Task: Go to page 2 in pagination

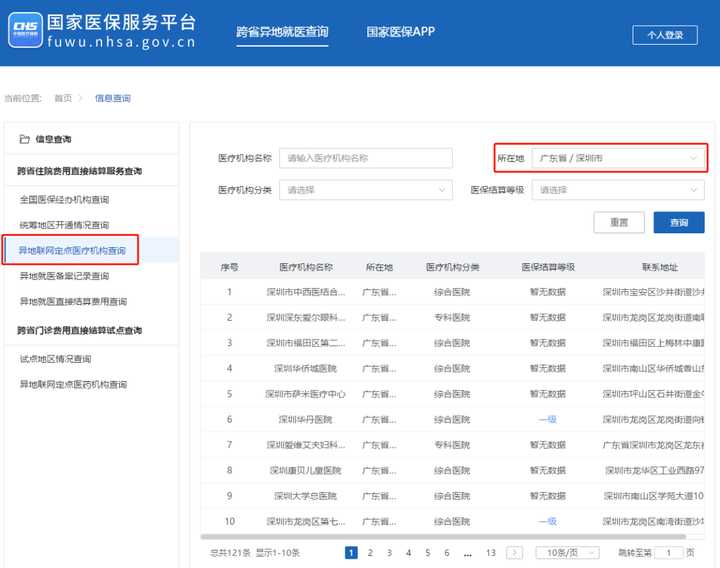Action: 370,552
